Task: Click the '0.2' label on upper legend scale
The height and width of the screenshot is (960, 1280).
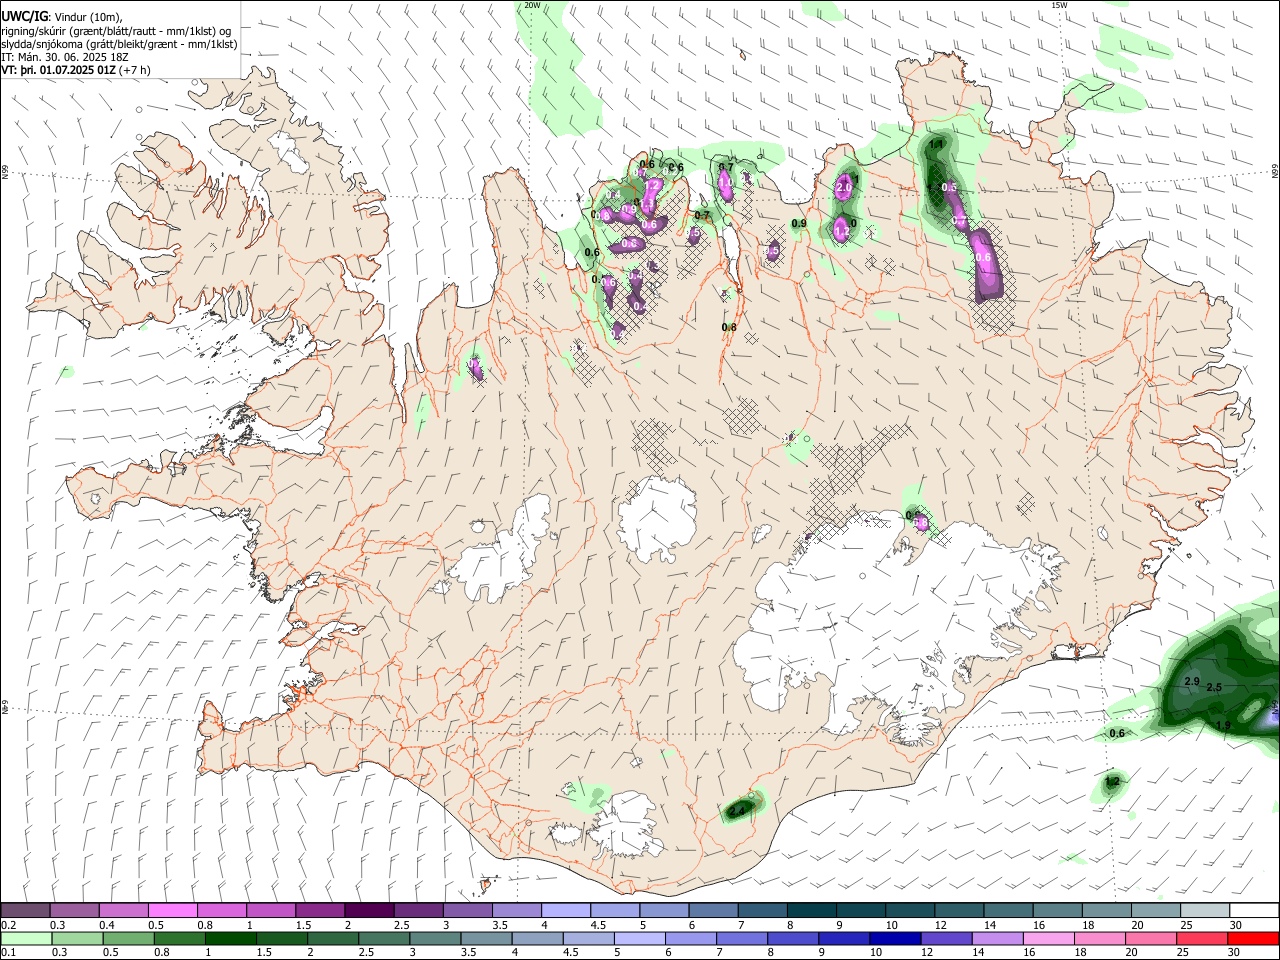Action: (x=8, y=925)
